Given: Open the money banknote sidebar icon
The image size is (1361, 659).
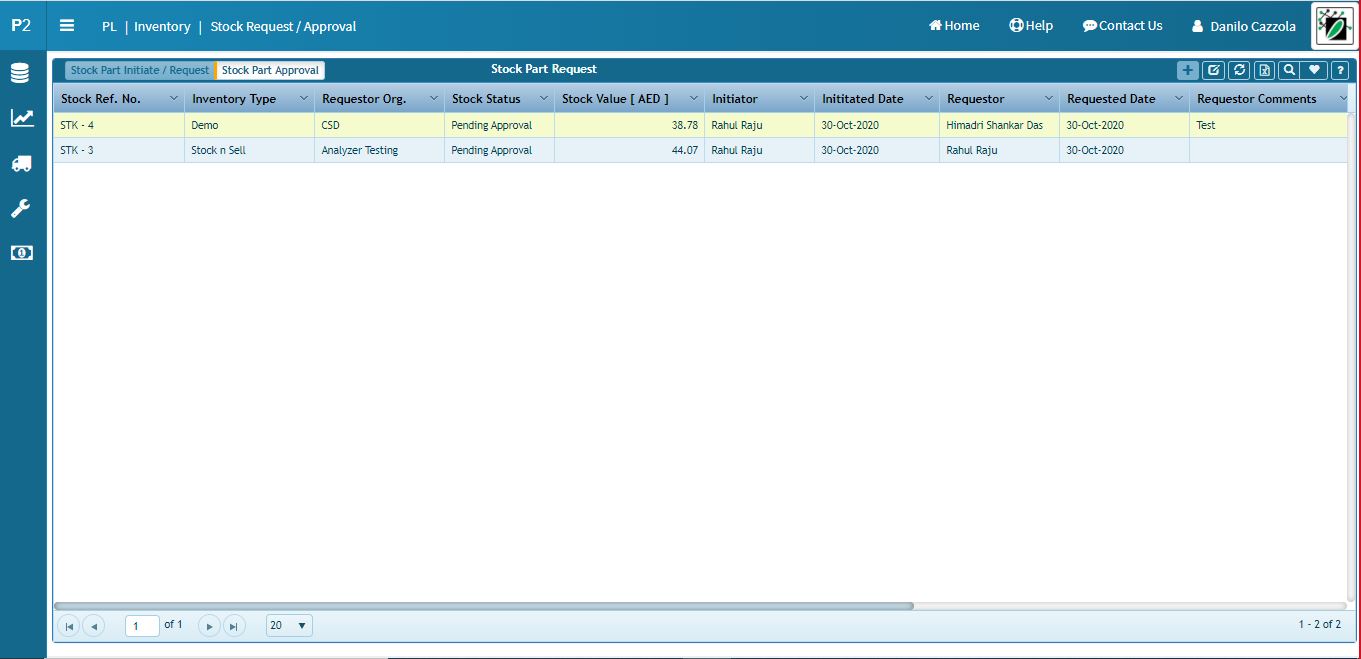Looking at the screenshot, I should click(21, 253).
